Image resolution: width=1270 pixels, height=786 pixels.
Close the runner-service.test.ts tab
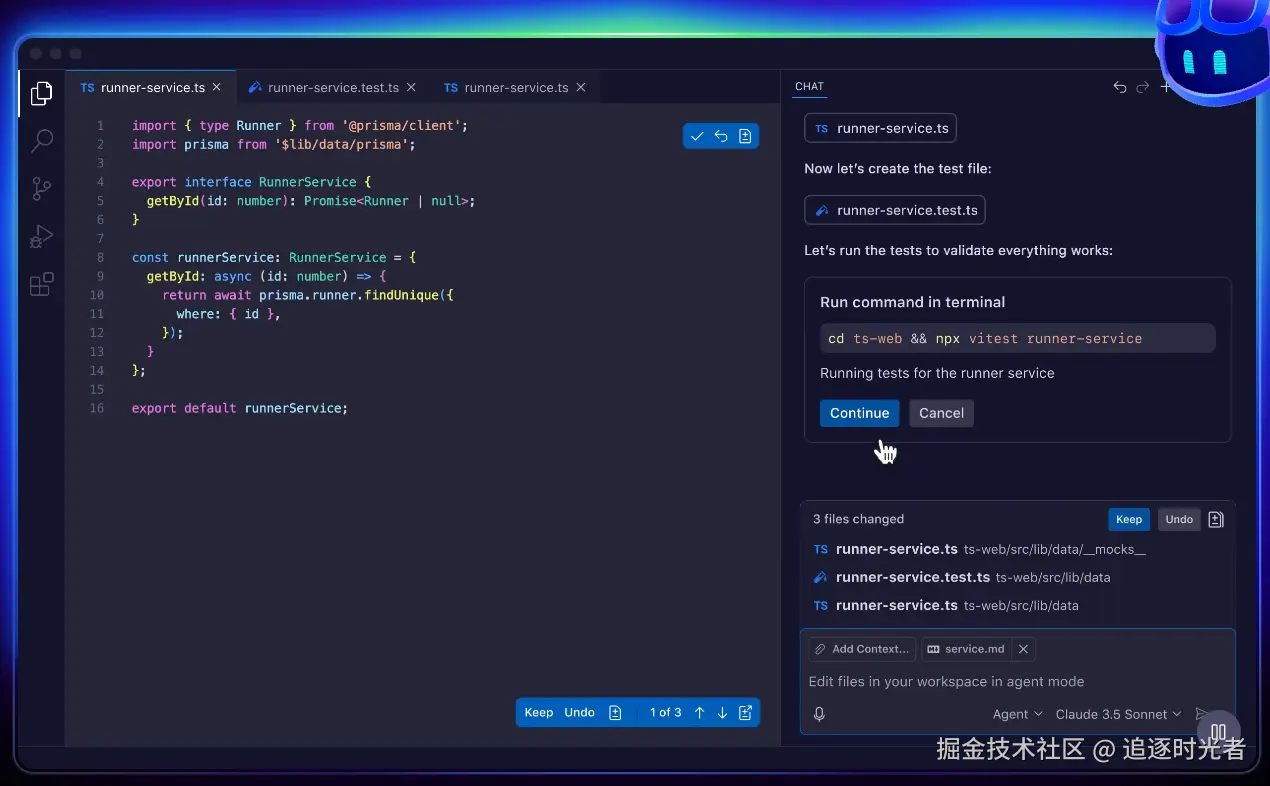click(x=411, y=87)
